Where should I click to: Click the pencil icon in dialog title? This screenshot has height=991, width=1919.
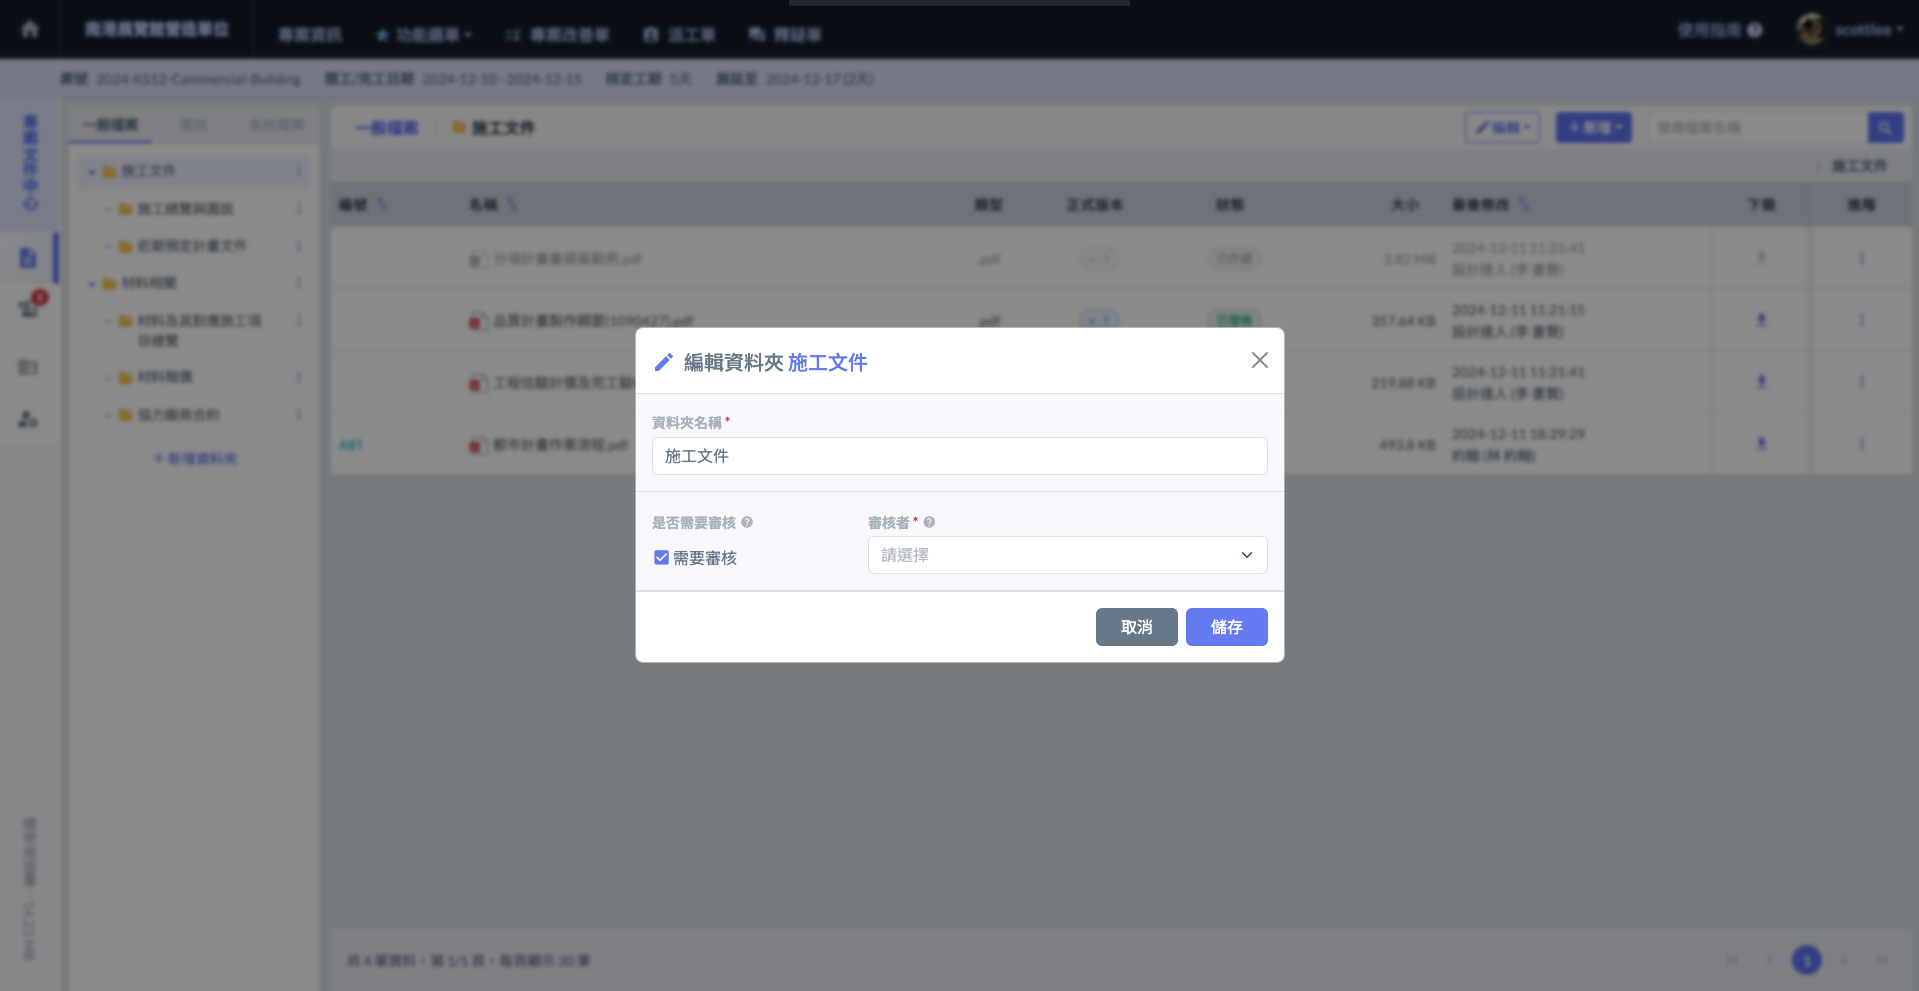(x=663, y=363)
